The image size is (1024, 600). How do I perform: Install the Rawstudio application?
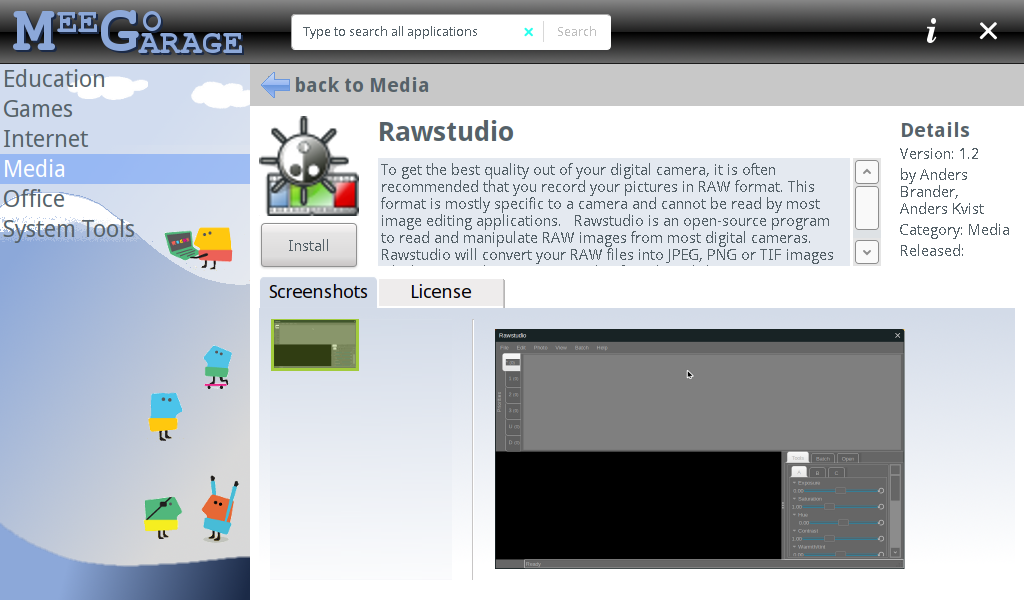308,245
